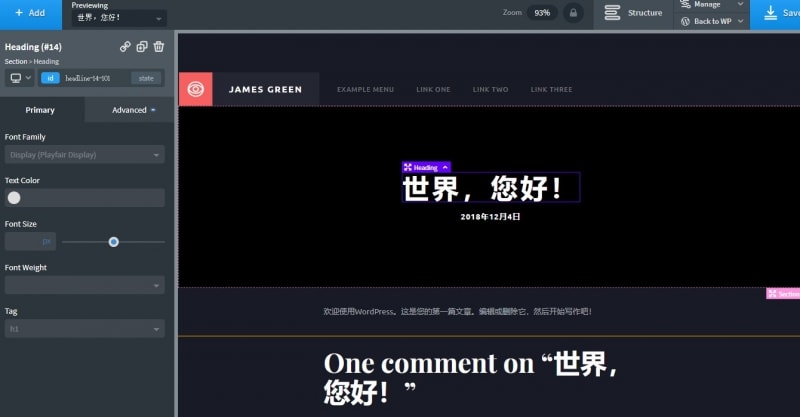Duplicate the Heading element
This screenshot has height=417, width=800.
(x=142, y=47)
